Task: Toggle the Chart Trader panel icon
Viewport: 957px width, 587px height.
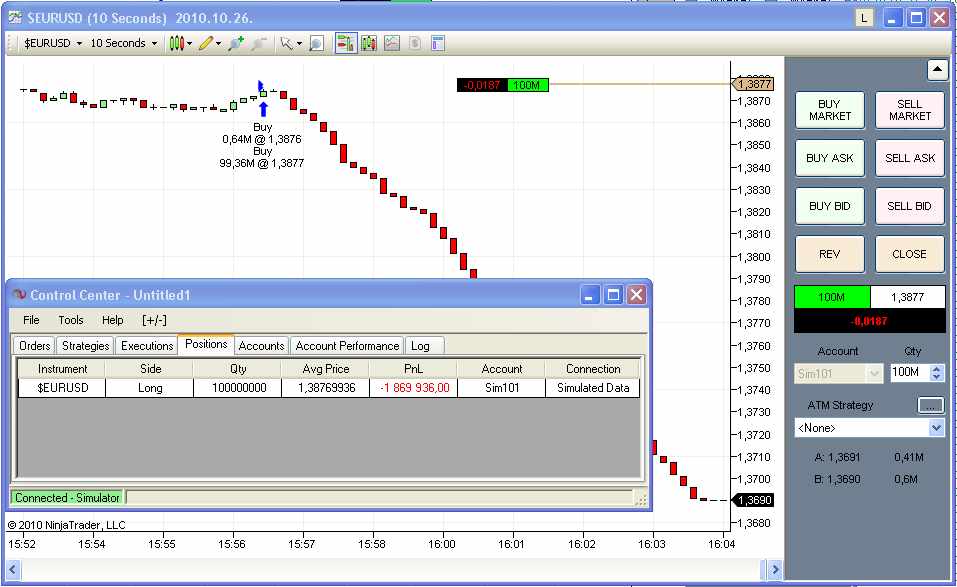Action: (345, 43)
